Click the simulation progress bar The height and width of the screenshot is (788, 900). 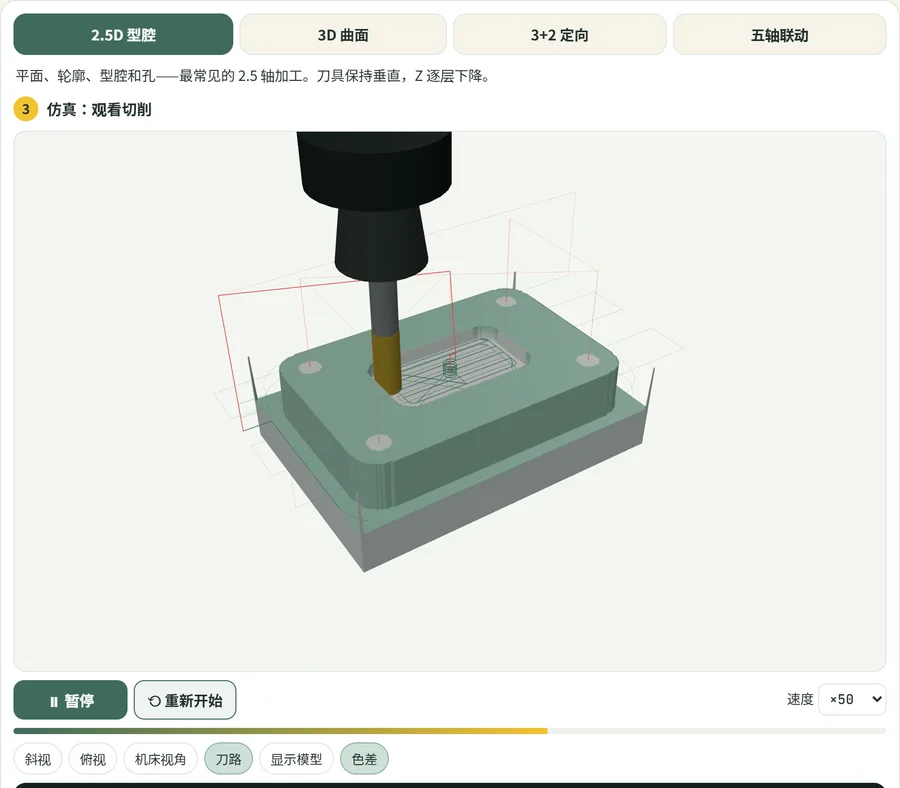(x=449, y=731)
